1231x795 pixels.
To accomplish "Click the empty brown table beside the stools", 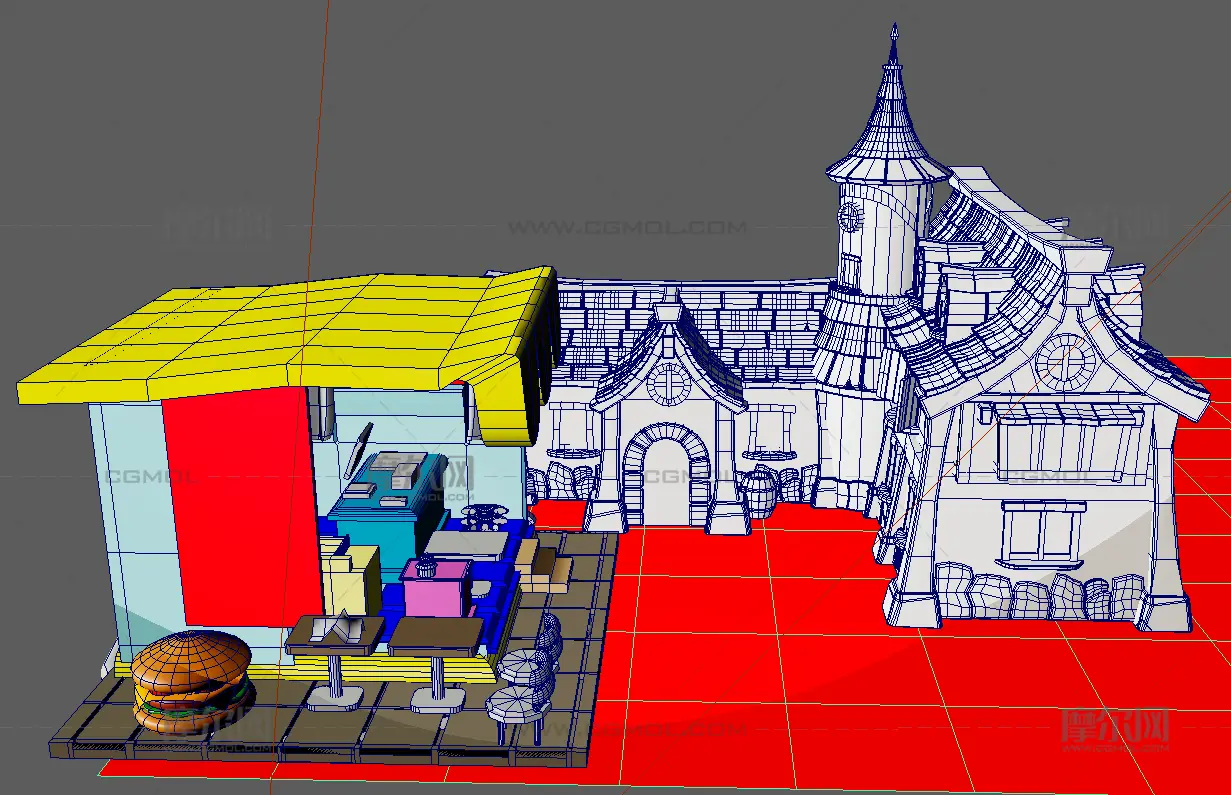I will coord(436,636).
